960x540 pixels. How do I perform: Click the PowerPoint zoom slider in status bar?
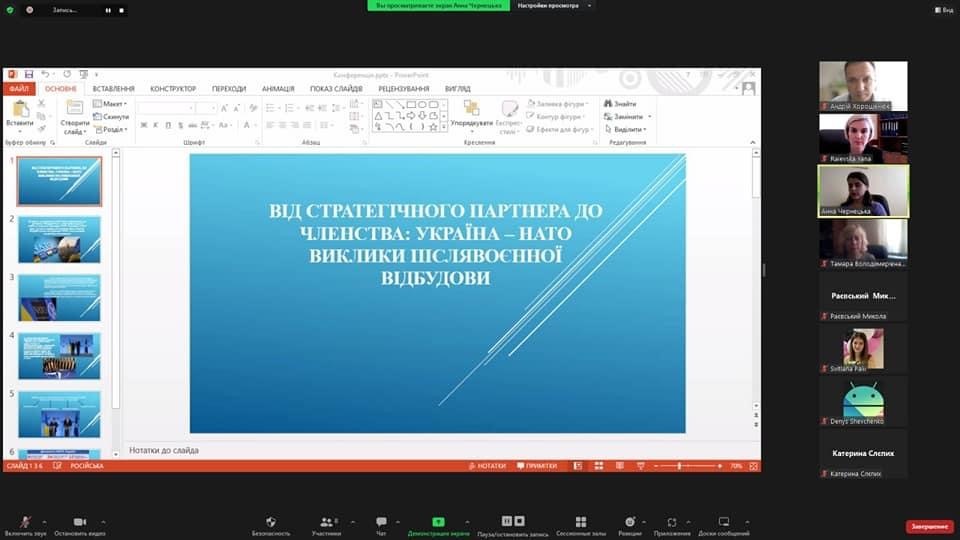pos(680,466)
